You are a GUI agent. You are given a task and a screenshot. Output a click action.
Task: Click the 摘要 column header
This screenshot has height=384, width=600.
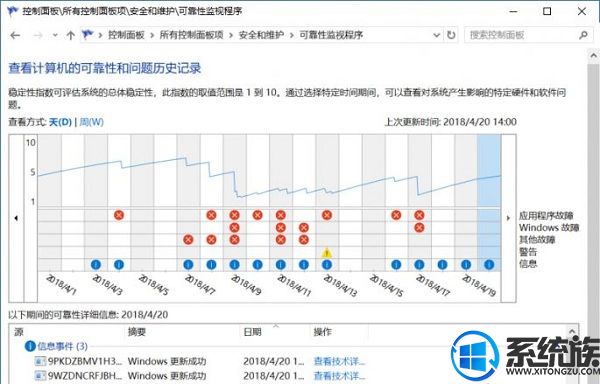coord(137,332)
